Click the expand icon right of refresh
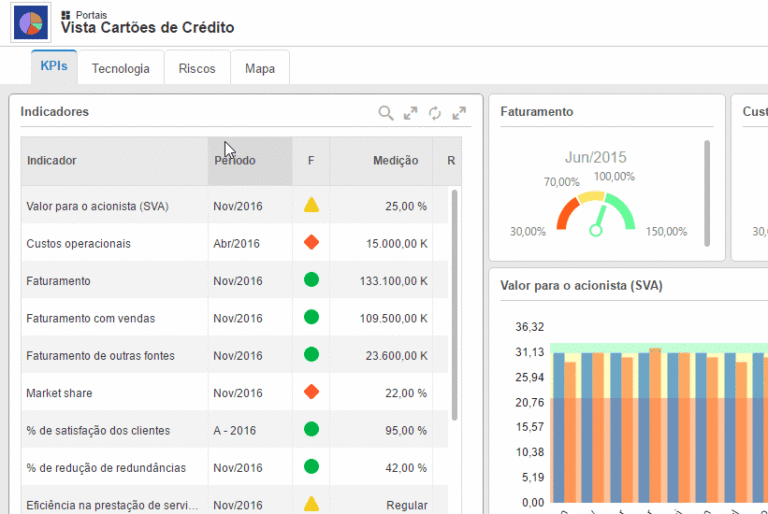 click(x=459, y=113)
